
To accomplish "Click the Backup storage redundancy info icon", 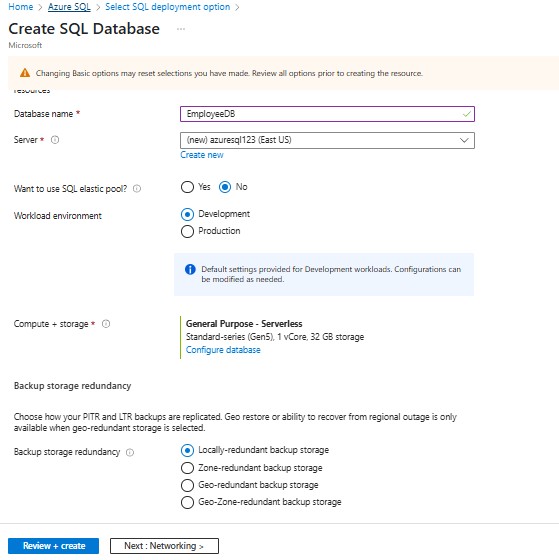I will tap(130, 452).
